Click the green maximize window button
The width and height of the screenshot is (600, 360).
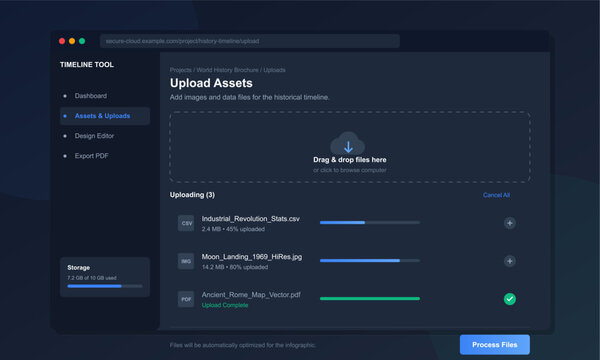coord(82,41)
